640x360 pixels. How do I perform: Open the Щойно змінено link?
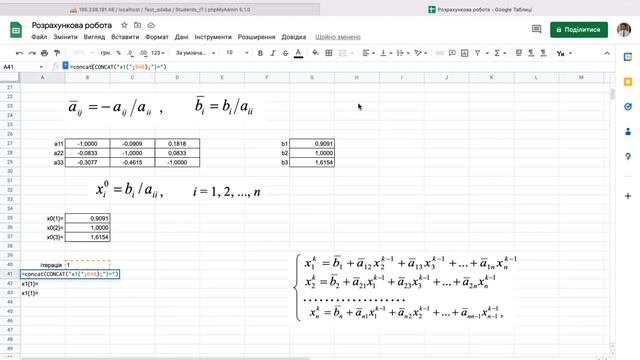[338, 37]
